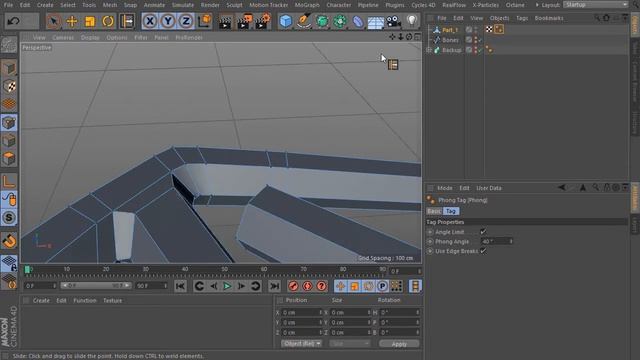The width and height of the screenshot is (640, 360).
Task: Click Part_1 Phong tag icon
Action: [499, 29]
